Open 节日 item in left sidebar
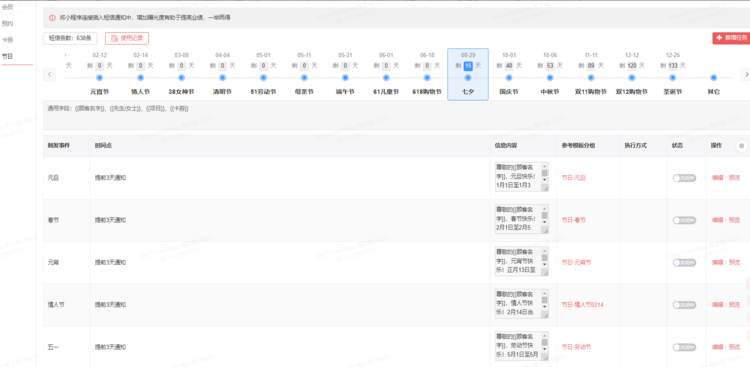Viewport: 750px width, 367px height. point(7,56)
